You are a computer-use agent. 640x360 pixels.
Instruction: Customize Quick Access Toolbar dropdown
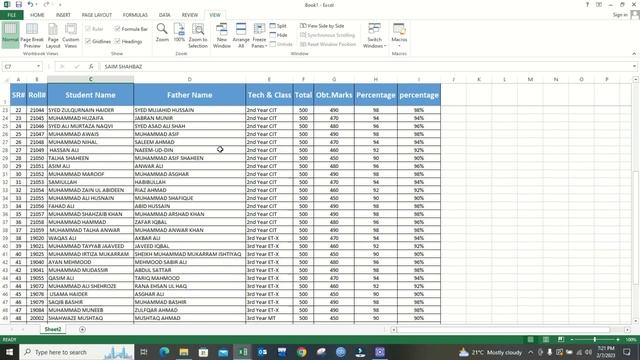tap(60, 4)
